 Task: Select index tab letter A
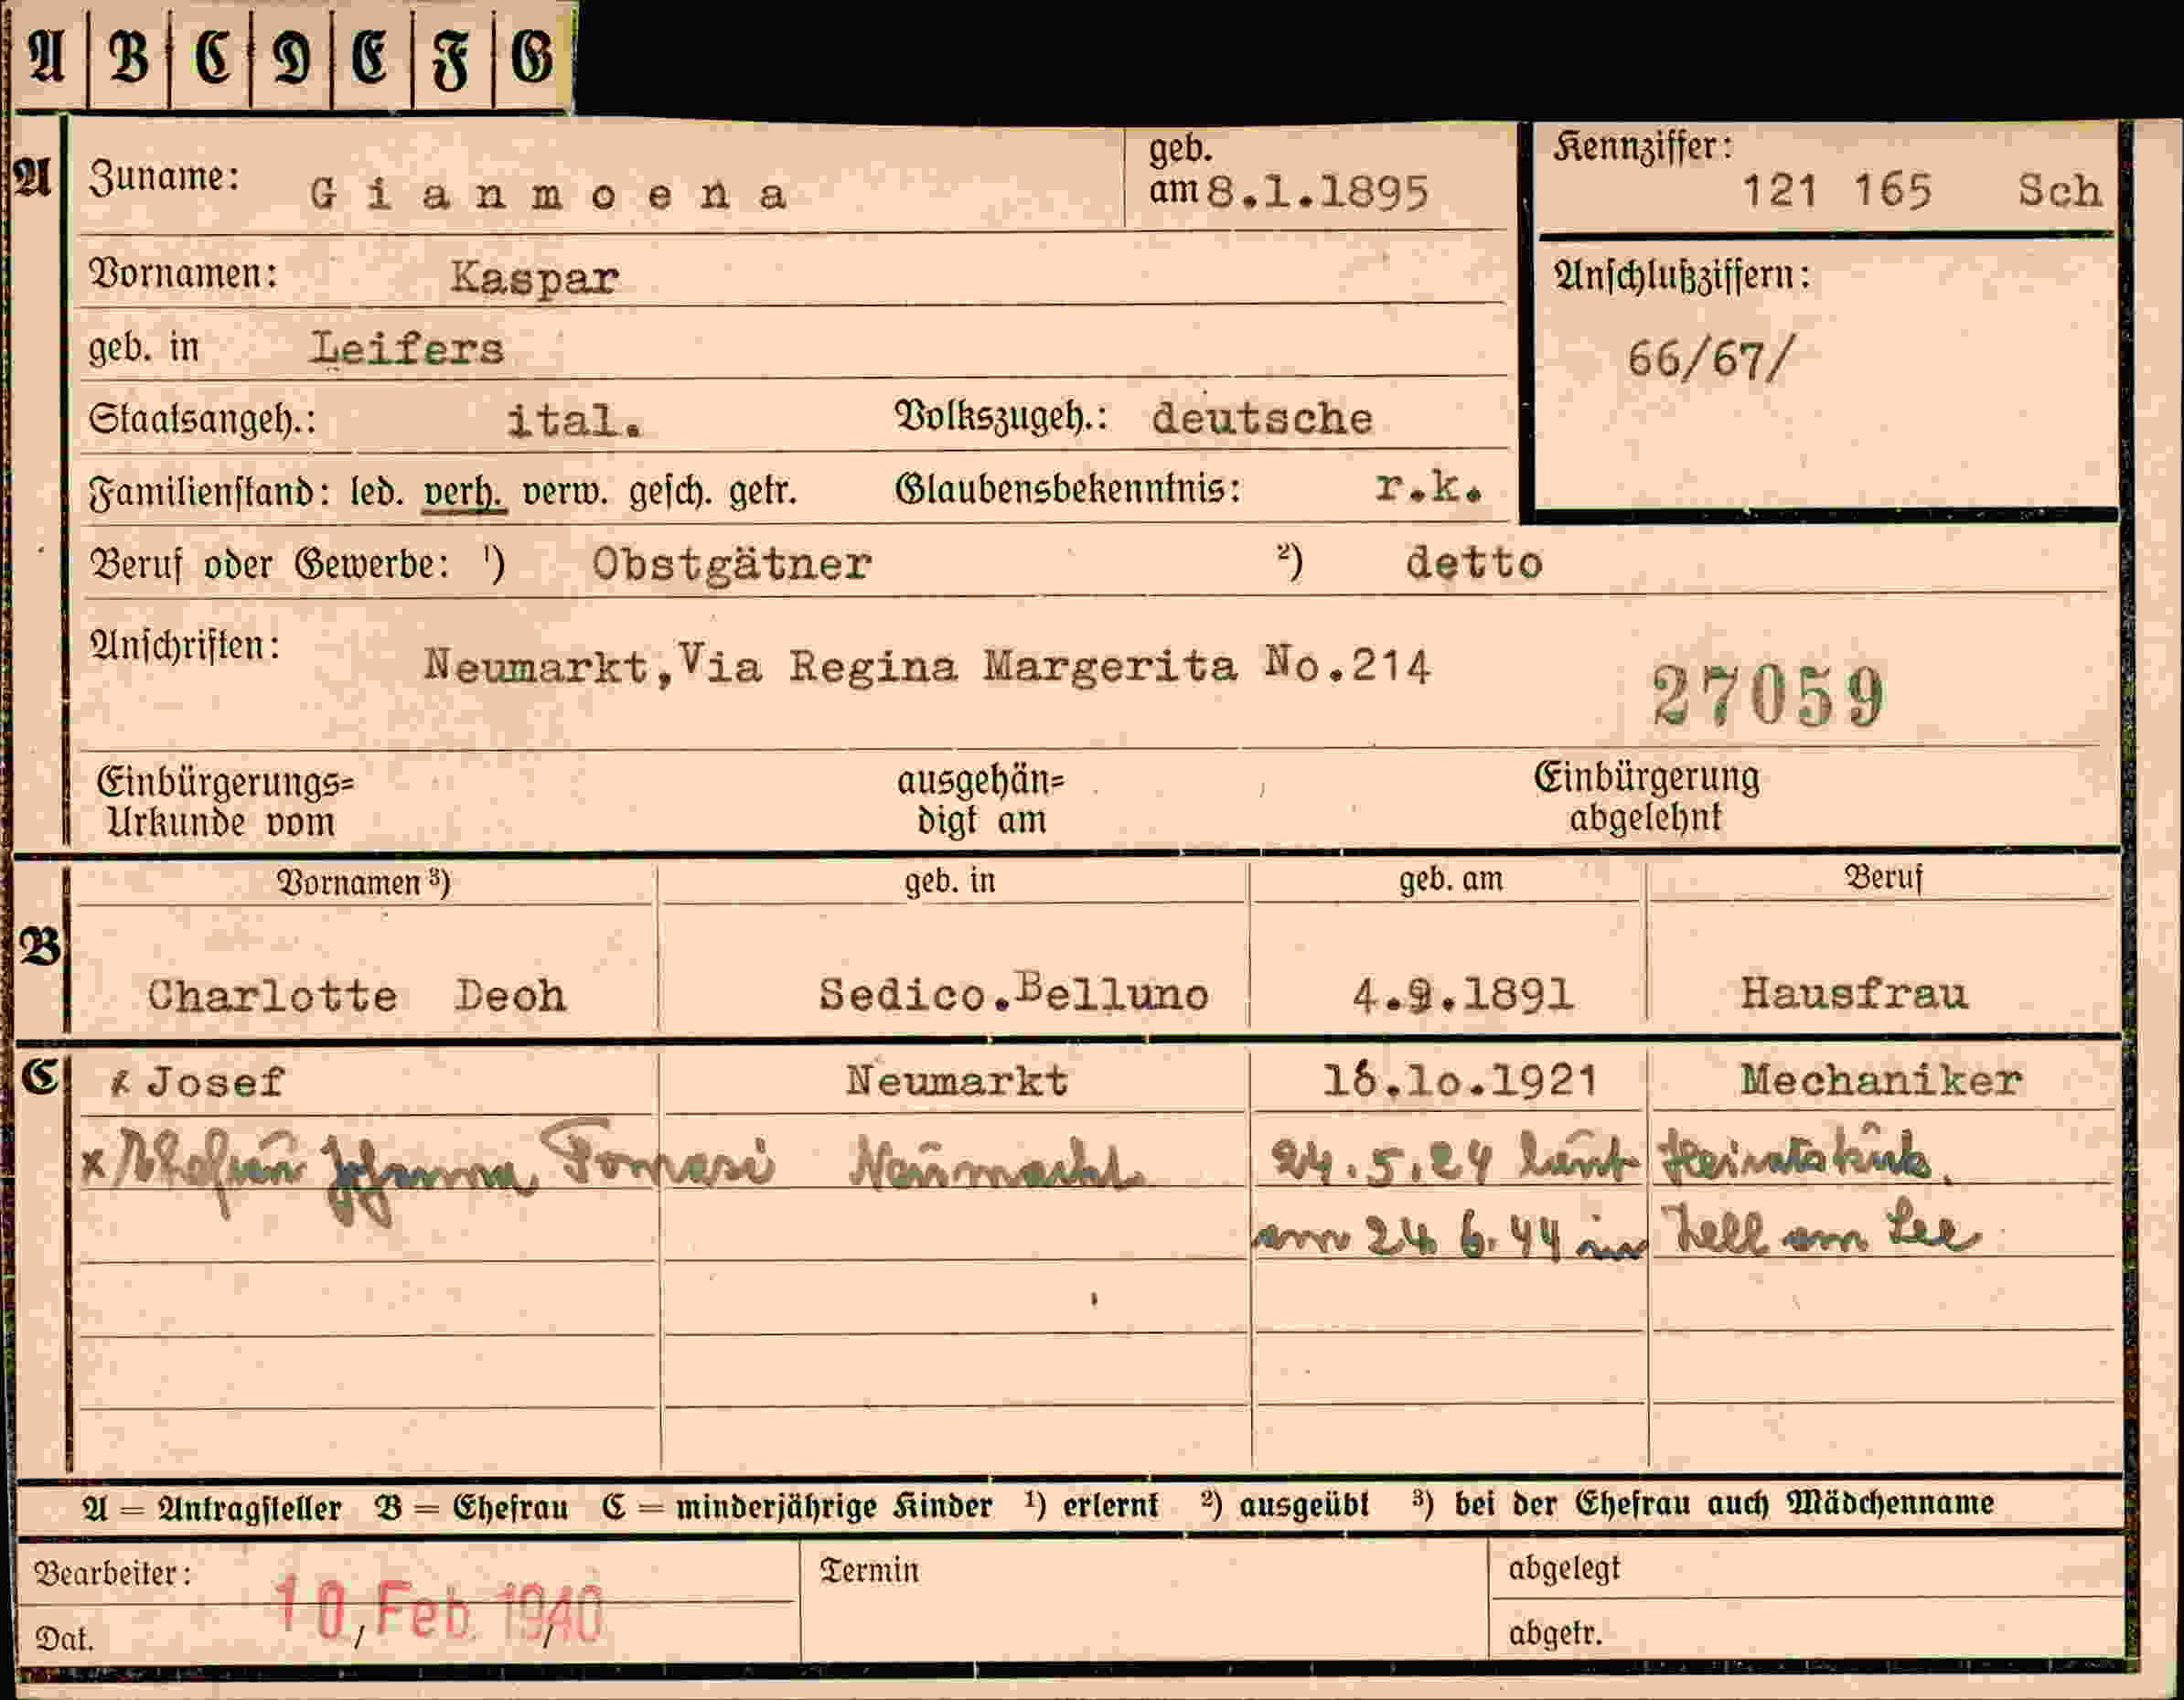[48, 57]
